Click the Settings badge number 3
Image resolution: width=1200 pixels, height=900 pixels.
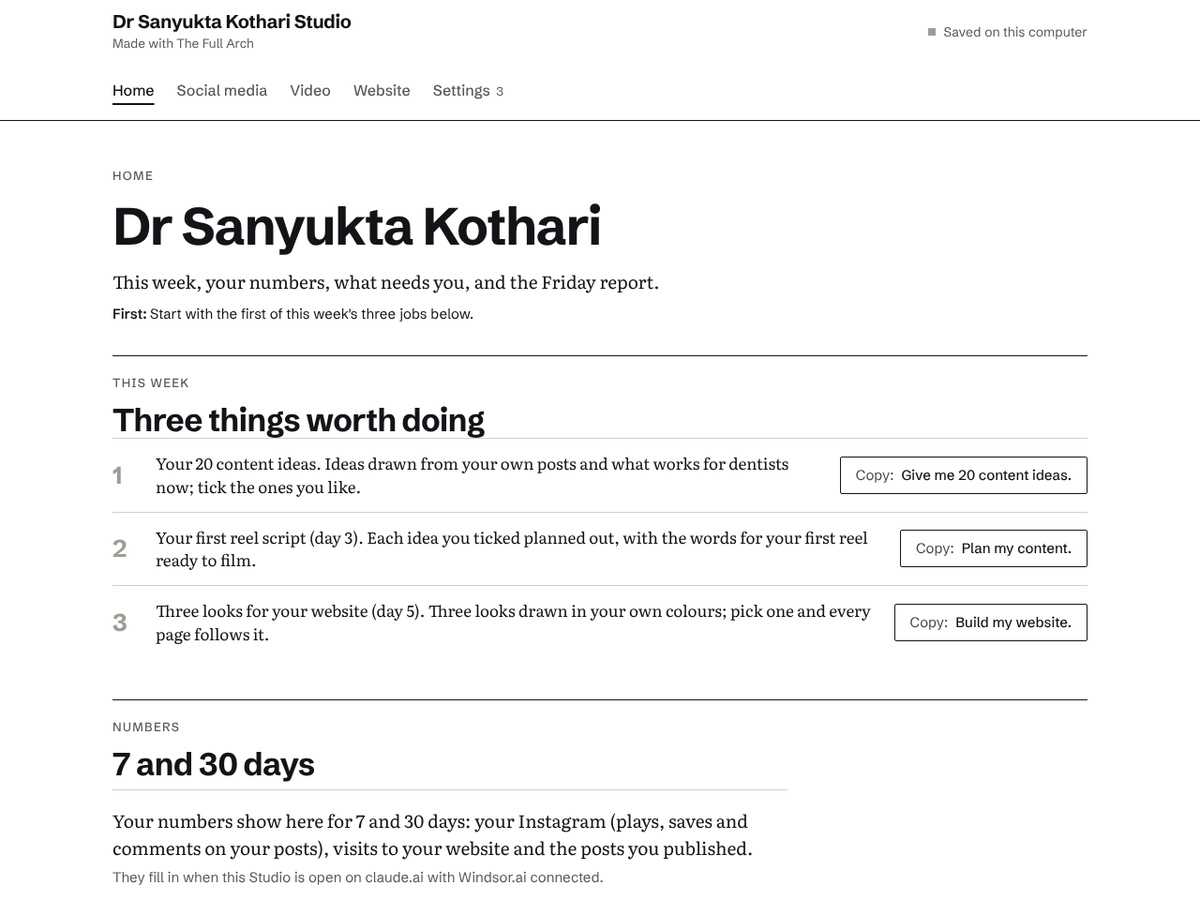click(499, 92)
